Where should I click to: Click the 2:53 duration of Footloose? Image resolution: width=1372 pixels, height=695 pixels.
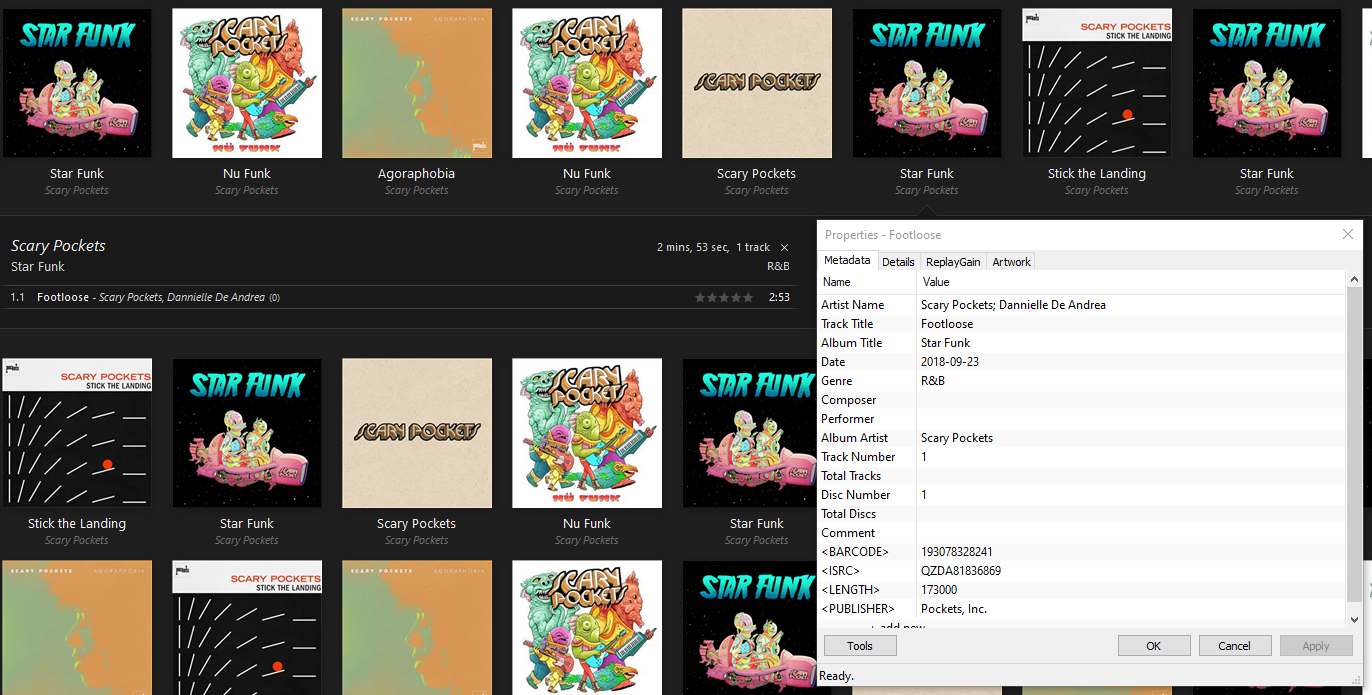point(779,298)
